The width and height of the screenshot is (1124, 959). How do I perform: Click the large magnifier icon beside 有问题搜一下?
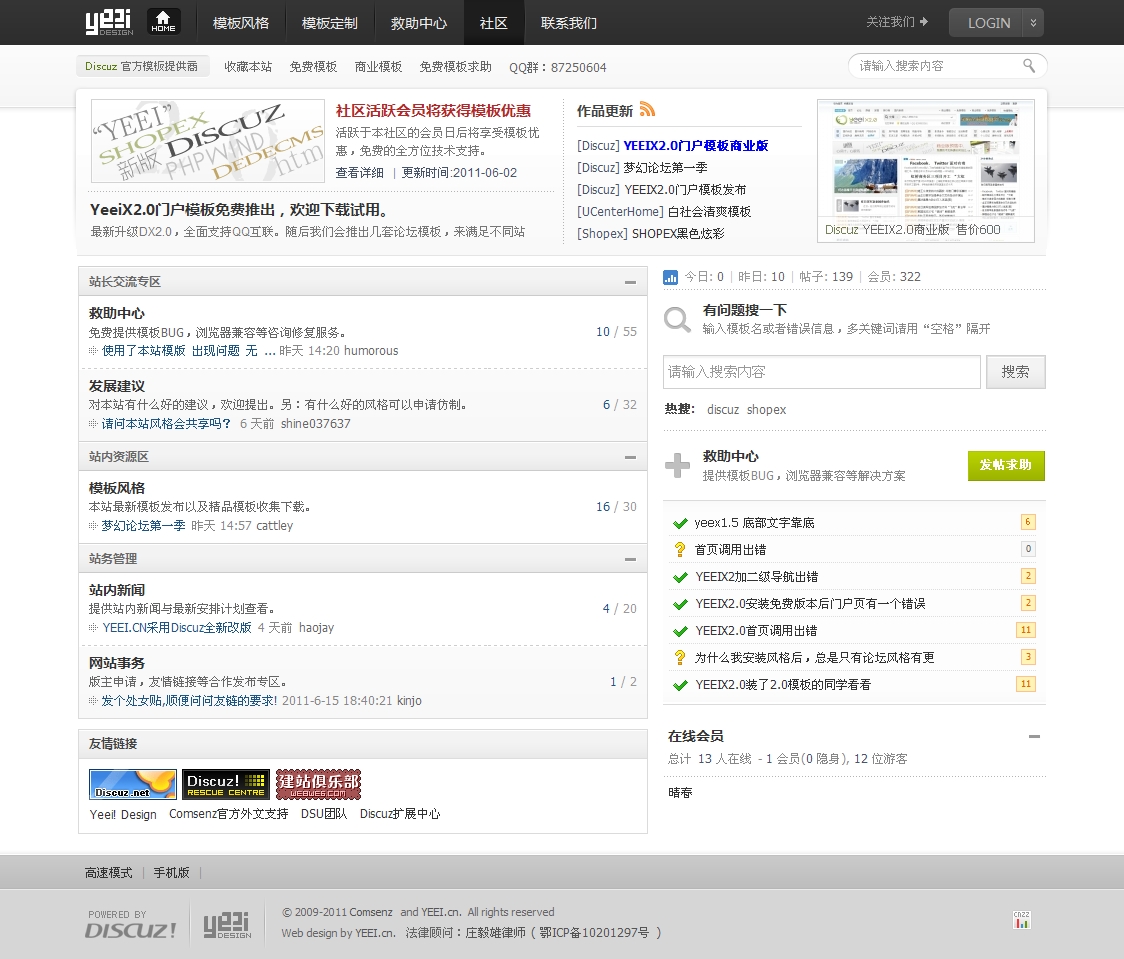click(677, 319)
